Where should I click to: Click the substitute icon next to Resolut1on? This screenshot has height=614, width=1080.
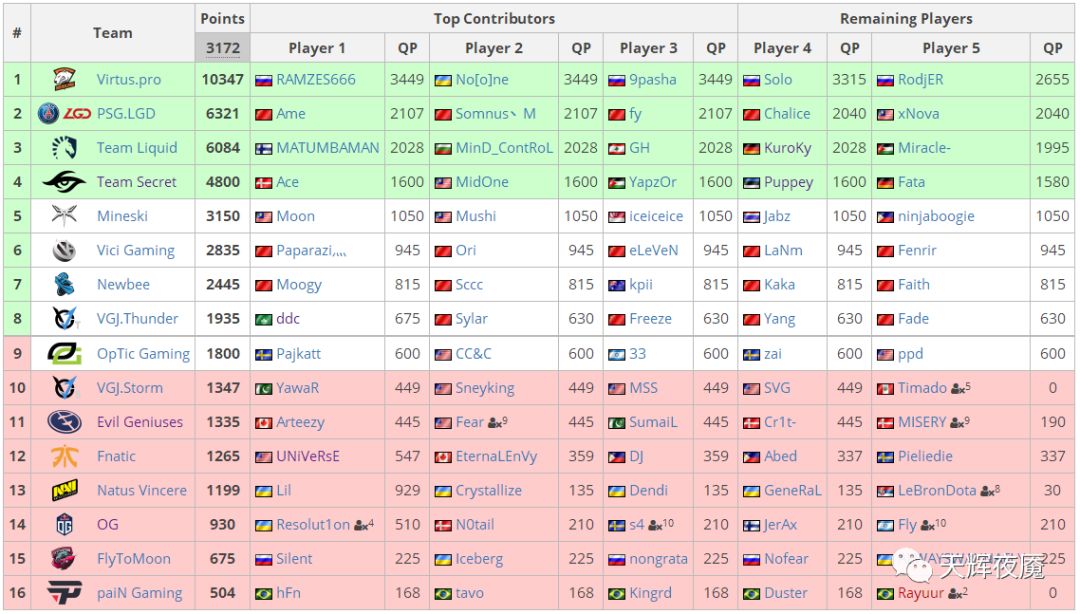363,525
